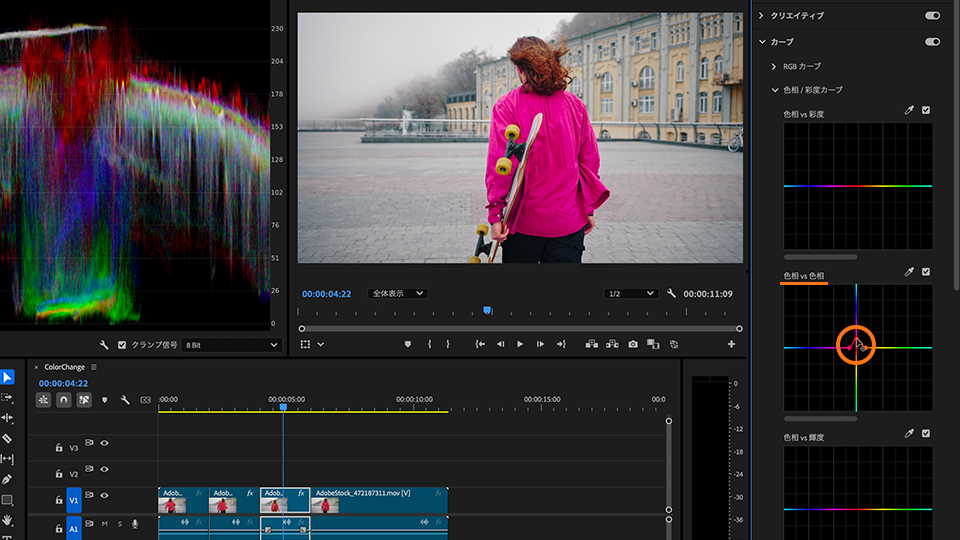Target audio track A1 button
Screen dimensions: 960x540
[x=73, y=528]
